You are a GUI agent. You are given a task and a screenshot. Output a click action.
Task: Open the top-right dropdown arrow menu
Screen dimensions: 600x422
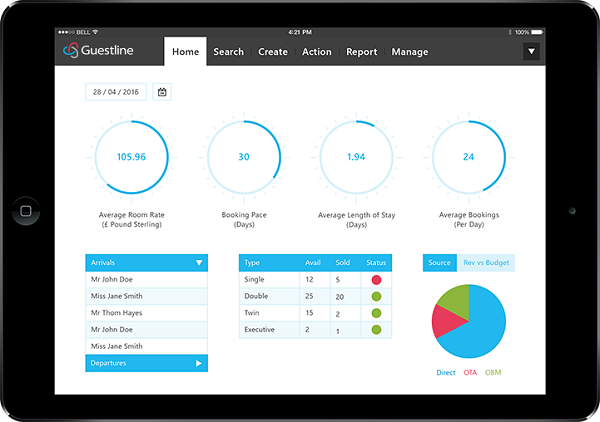click(x=531, y=52)
